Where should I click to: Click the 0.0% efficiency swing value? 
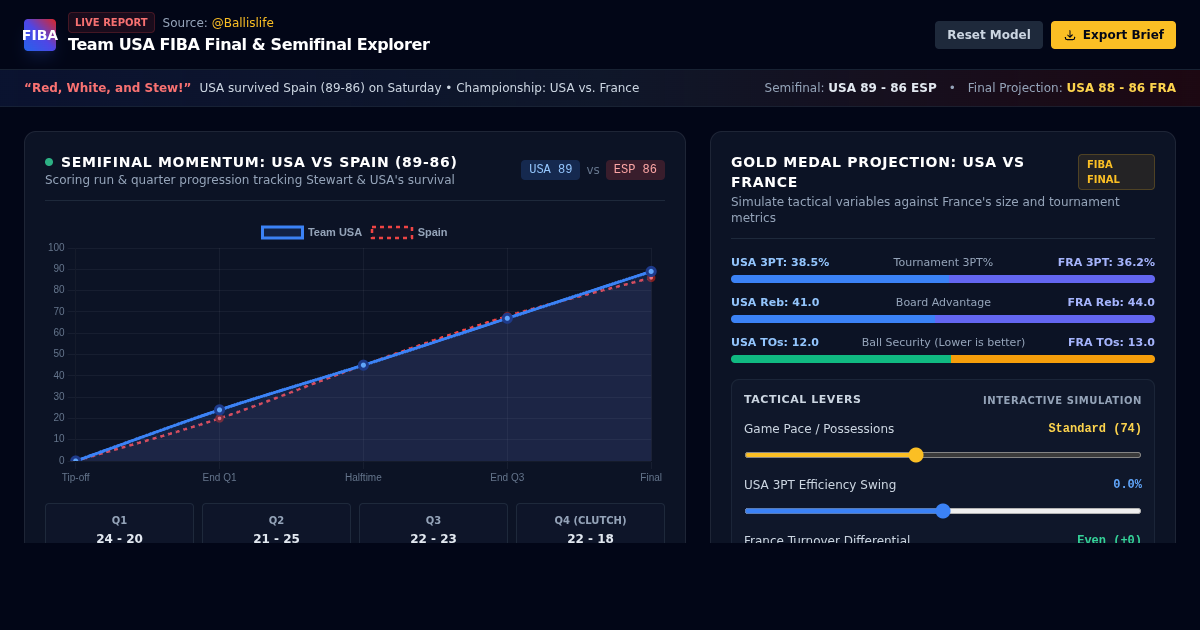point(1128,485)
